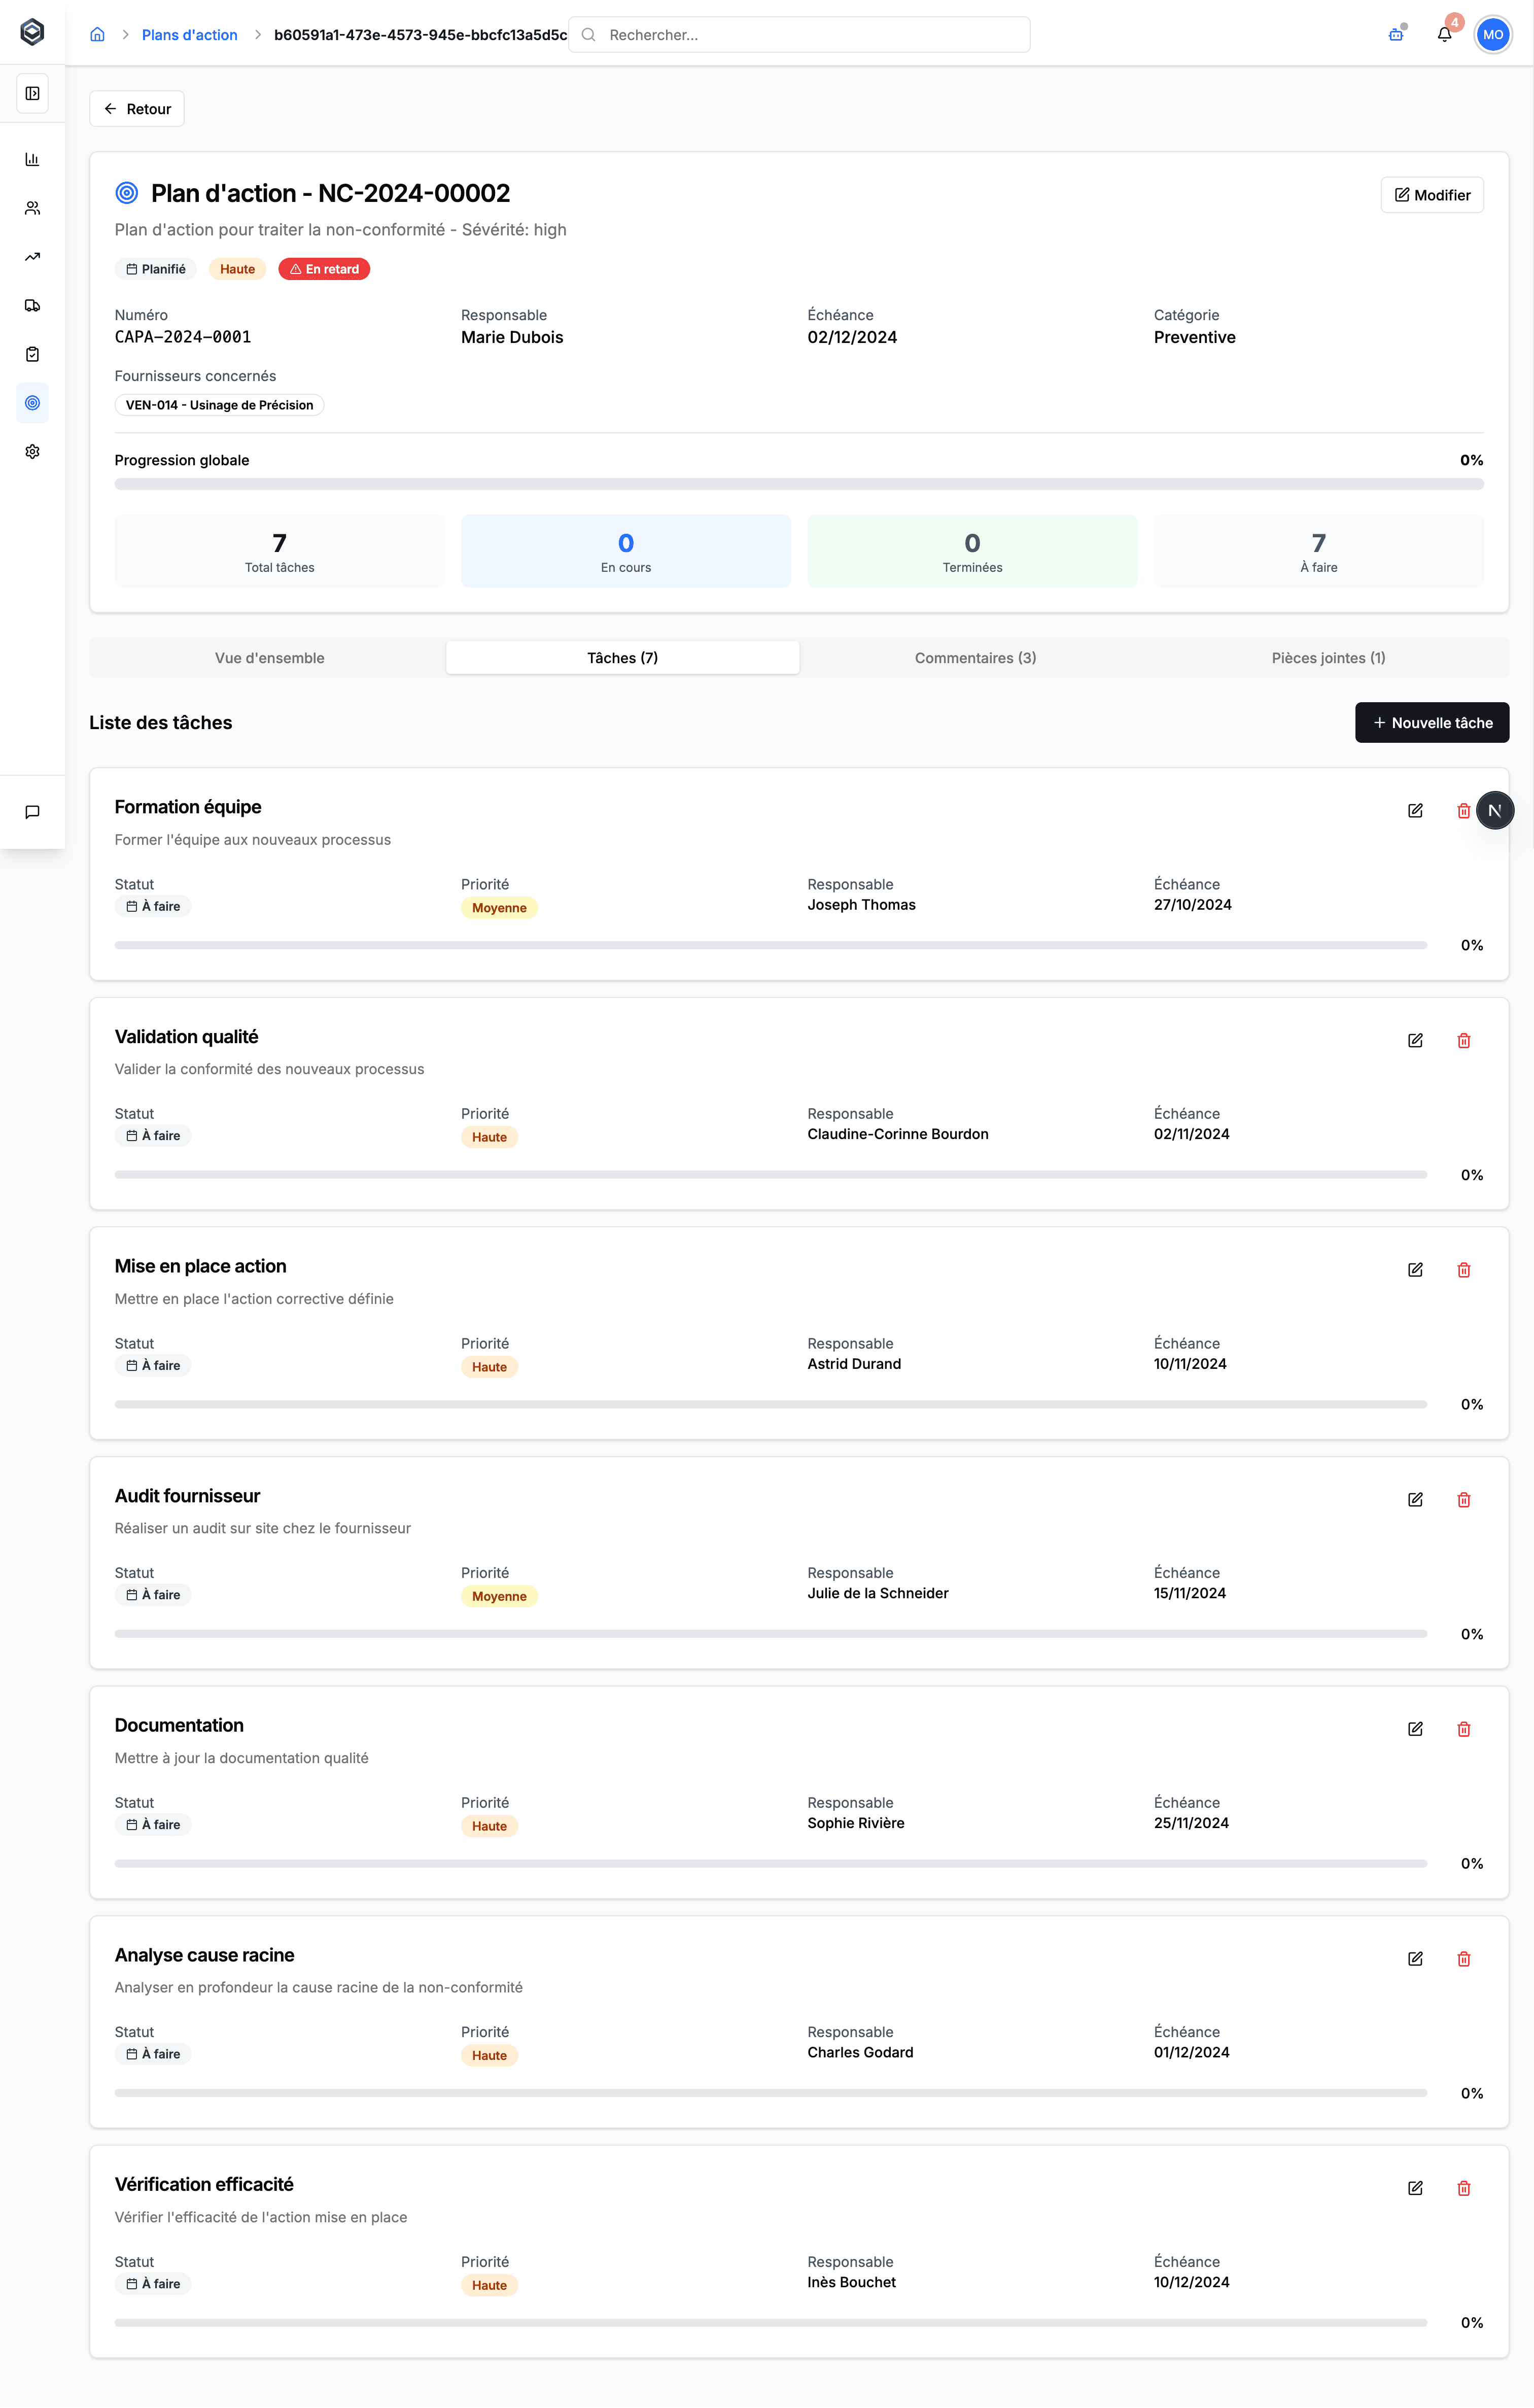The height and width of the screenshot is (2408, 1534).
Task: Open the robot assistant icon
Action: 1396,35
